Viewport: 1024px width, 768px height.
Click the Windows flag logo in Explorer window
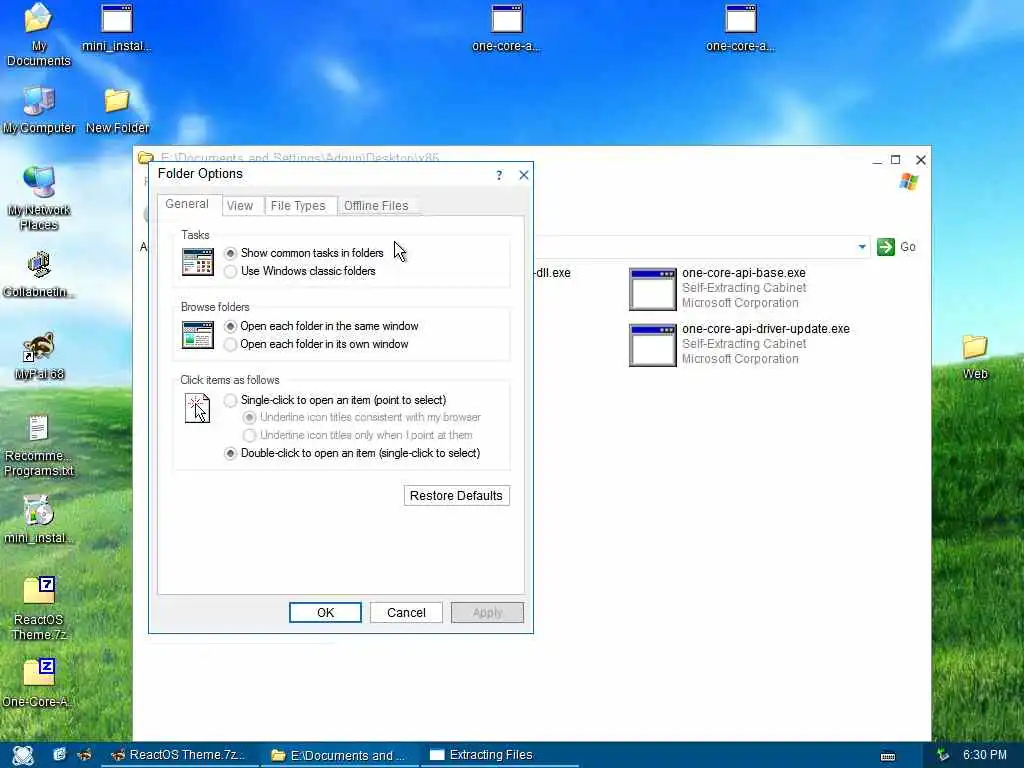tap(908, 182)
